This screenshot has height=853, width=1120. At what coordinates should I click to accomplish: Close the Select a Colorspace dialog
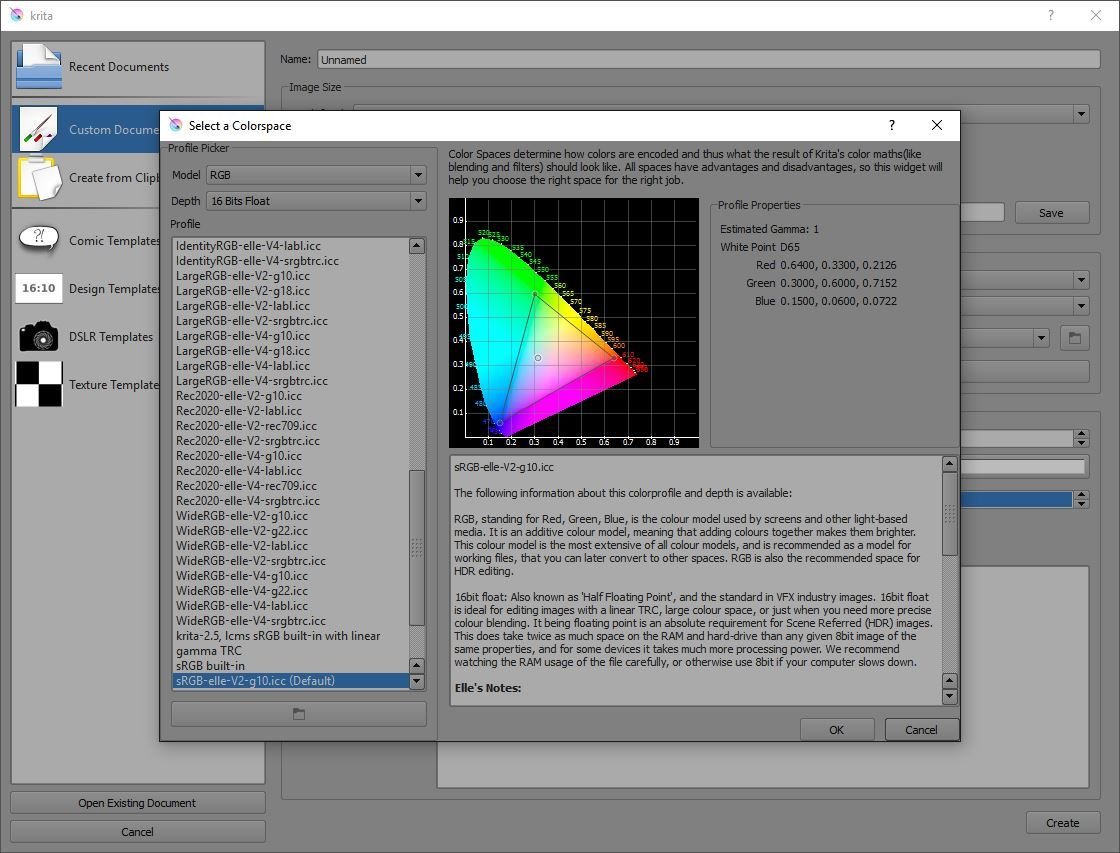pos(936,126)
